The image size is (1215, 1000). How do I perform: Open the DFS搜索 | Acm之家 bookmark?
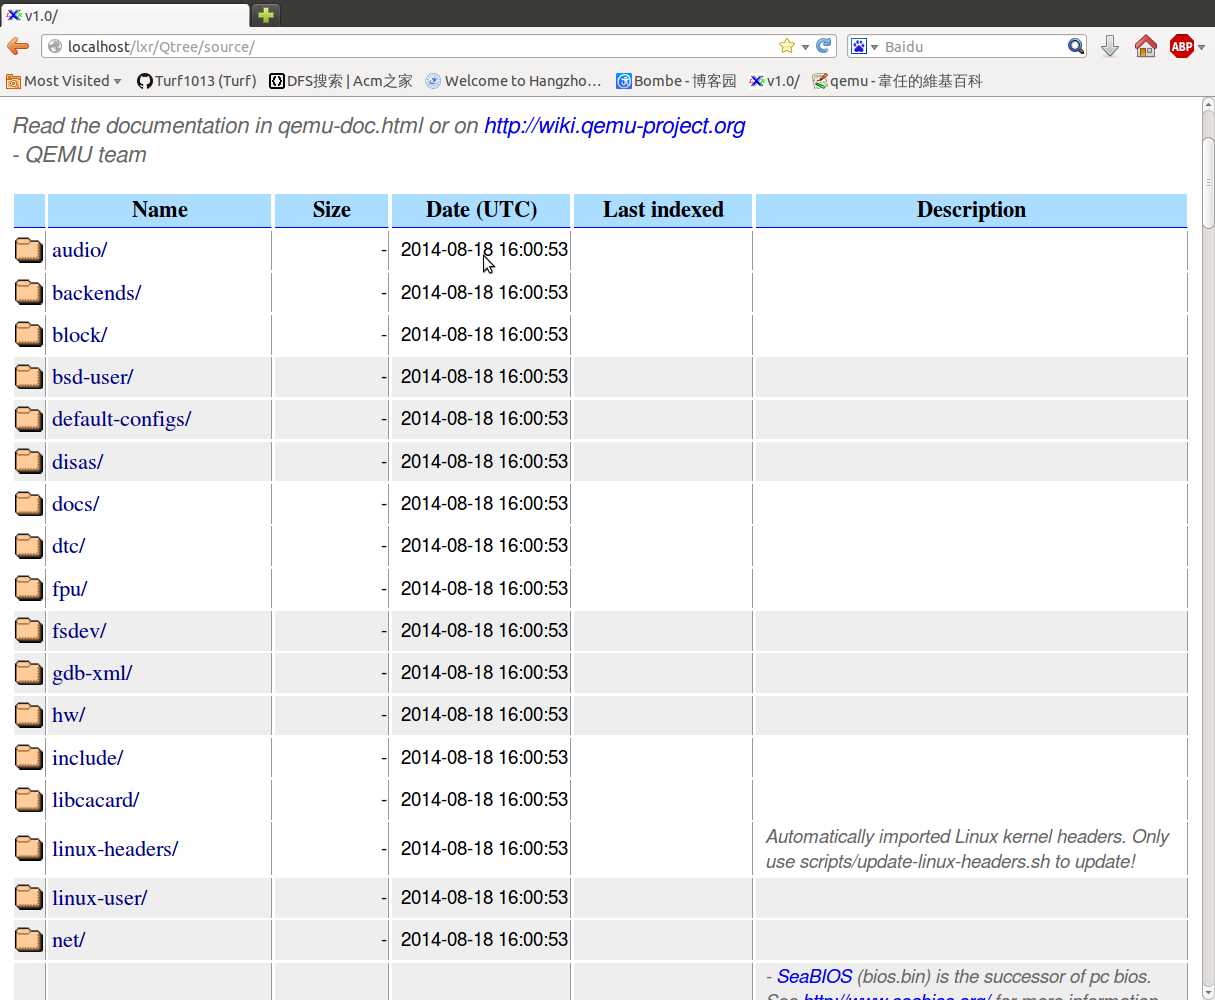[x=341, y=81]
